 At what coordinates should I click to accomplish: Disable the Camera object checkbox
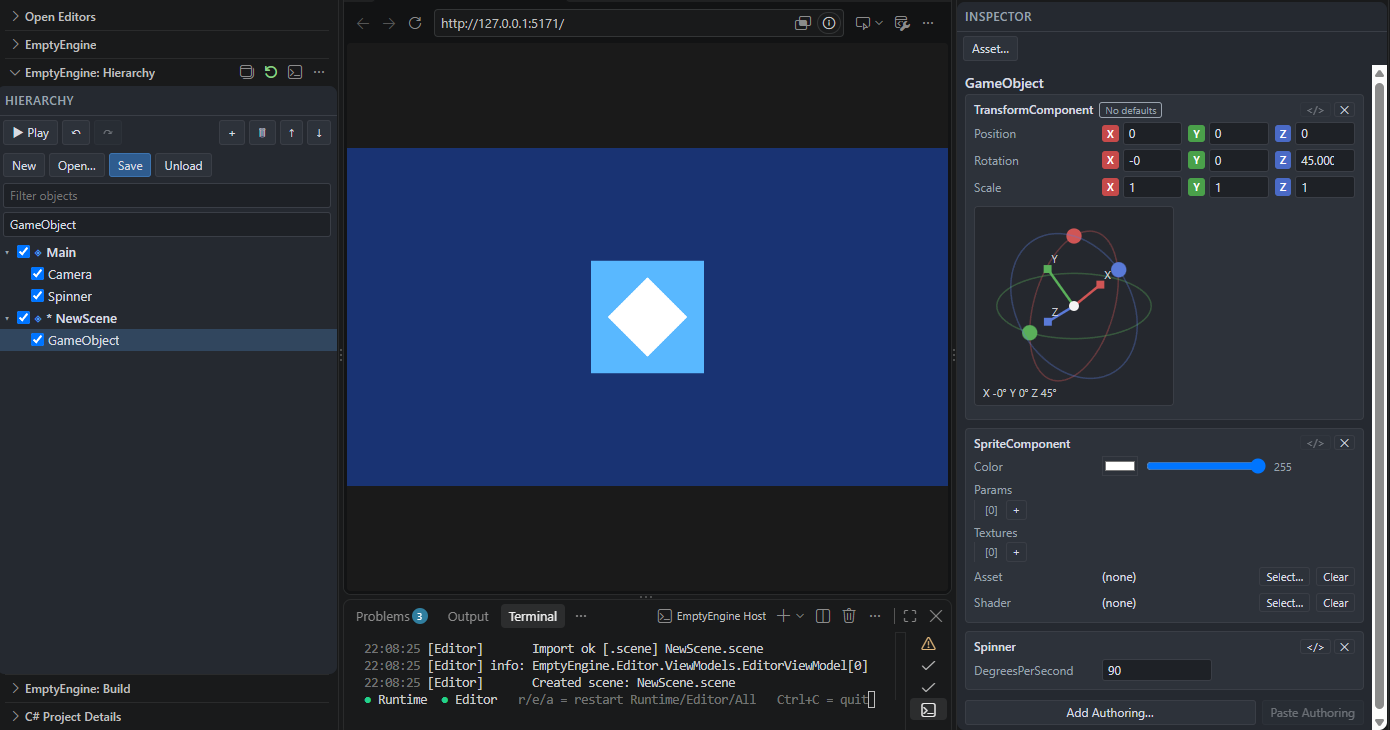point(38,274)
